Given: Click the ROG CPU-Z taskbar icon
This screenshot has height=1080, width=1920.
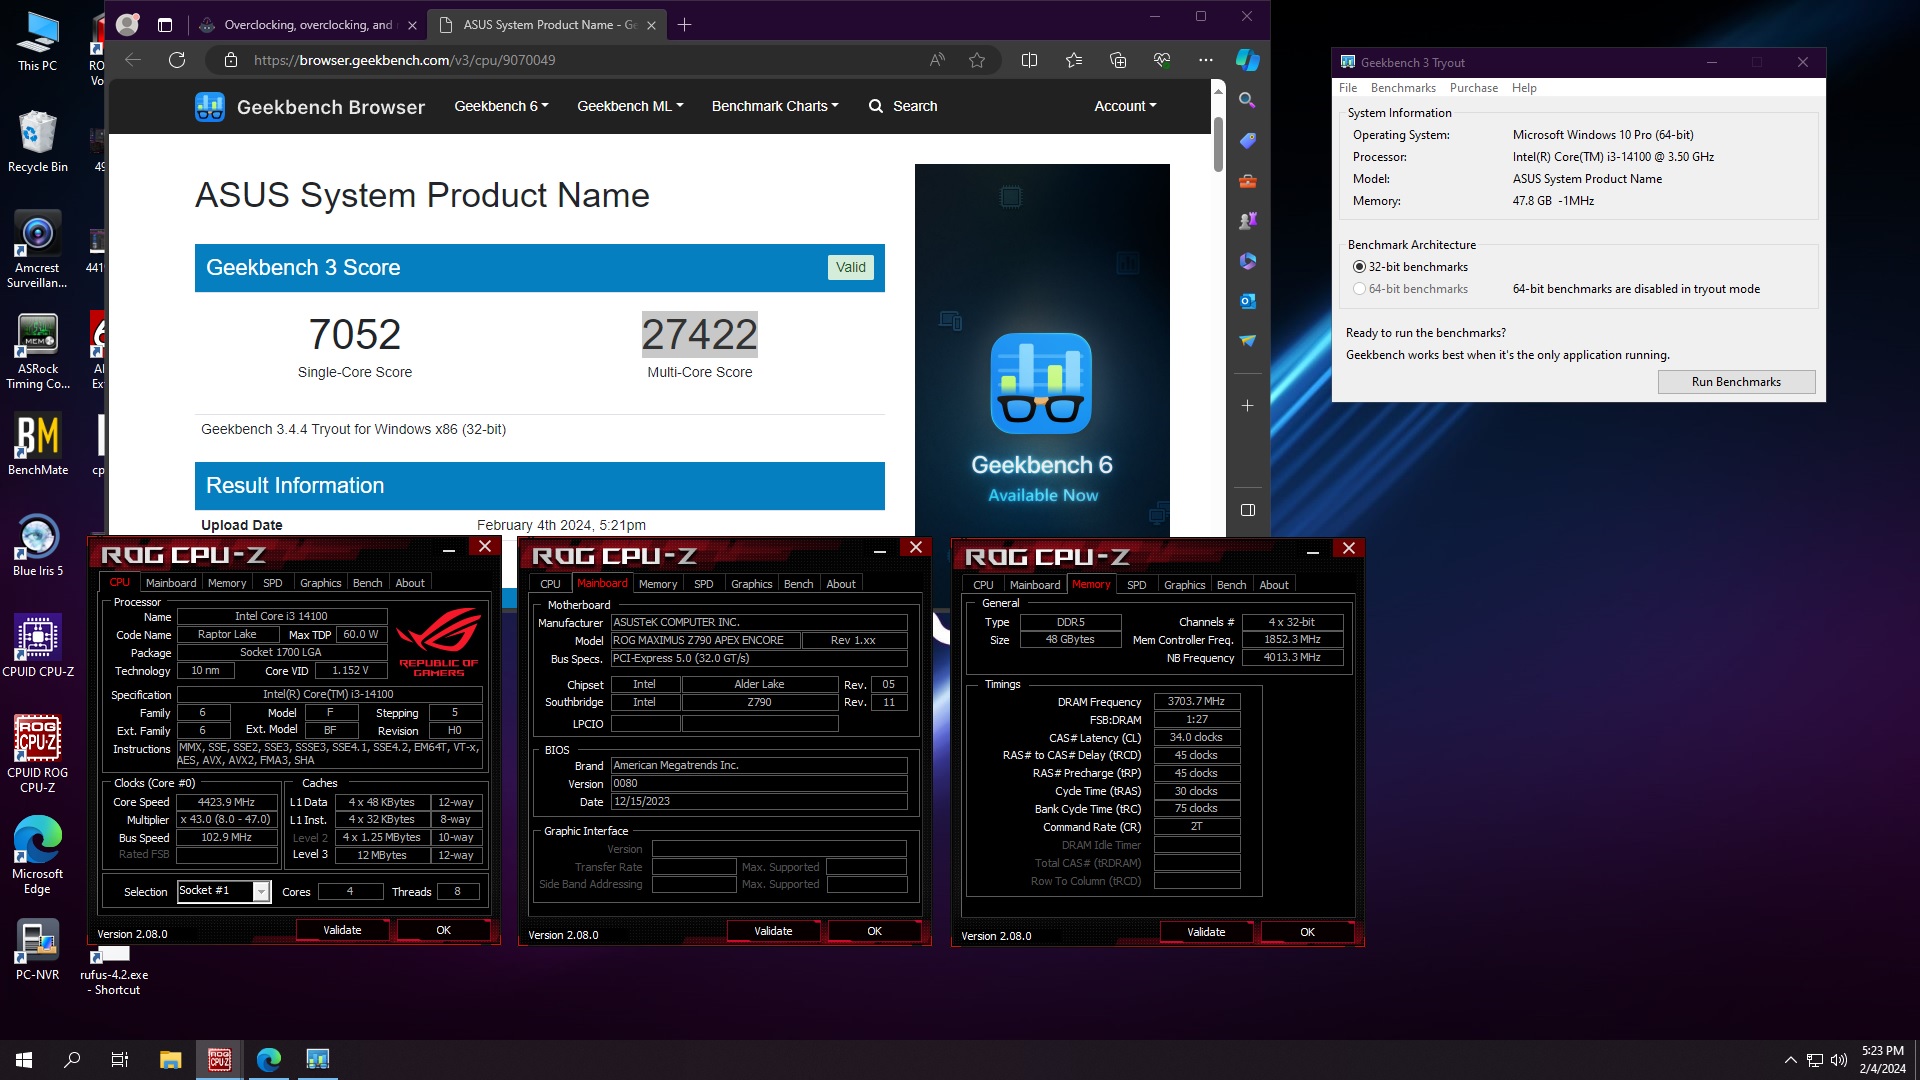Looking at the screenshot, I should [x=219, y=1059].
